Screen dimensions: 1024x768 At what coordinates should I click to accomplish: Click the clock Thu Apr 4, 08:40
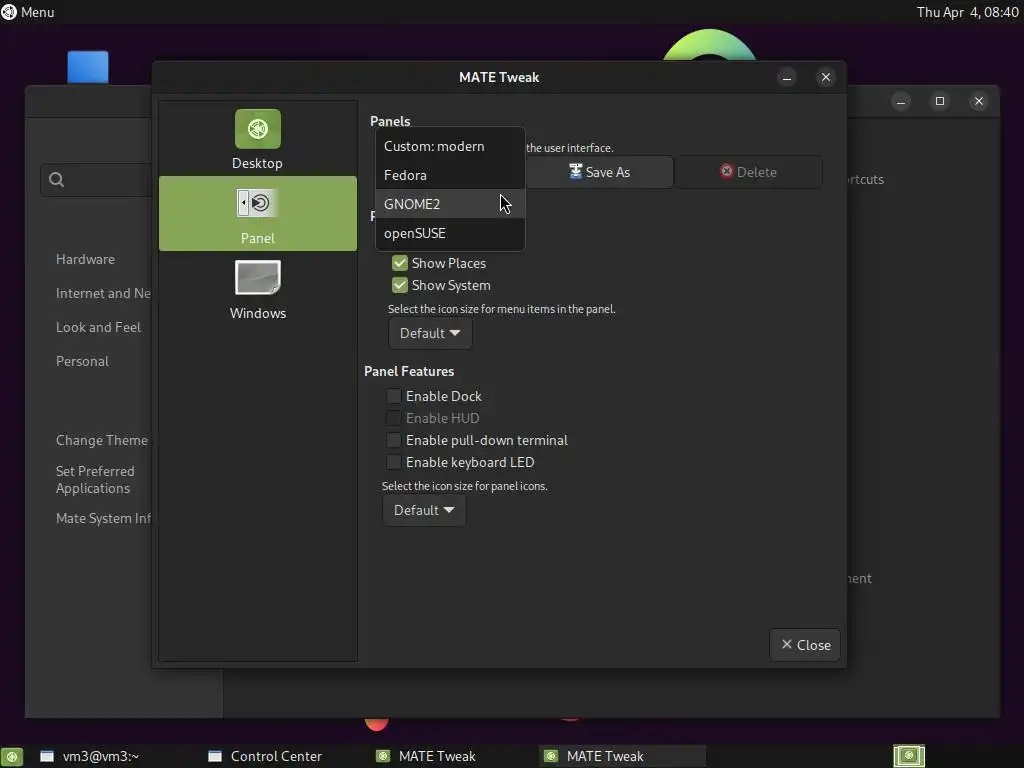[x=967, y=12]
